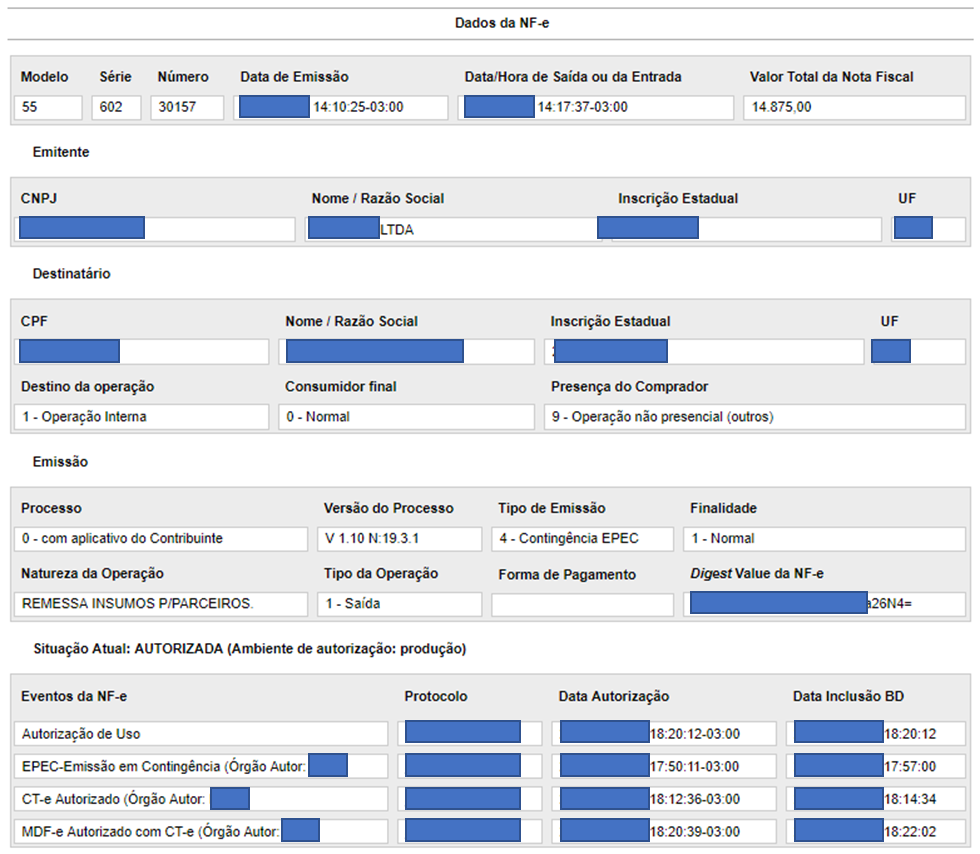Click the Natureza da Operação field REMESSA INSUMOS
This screenshot has height=854, width=980.
161,604
